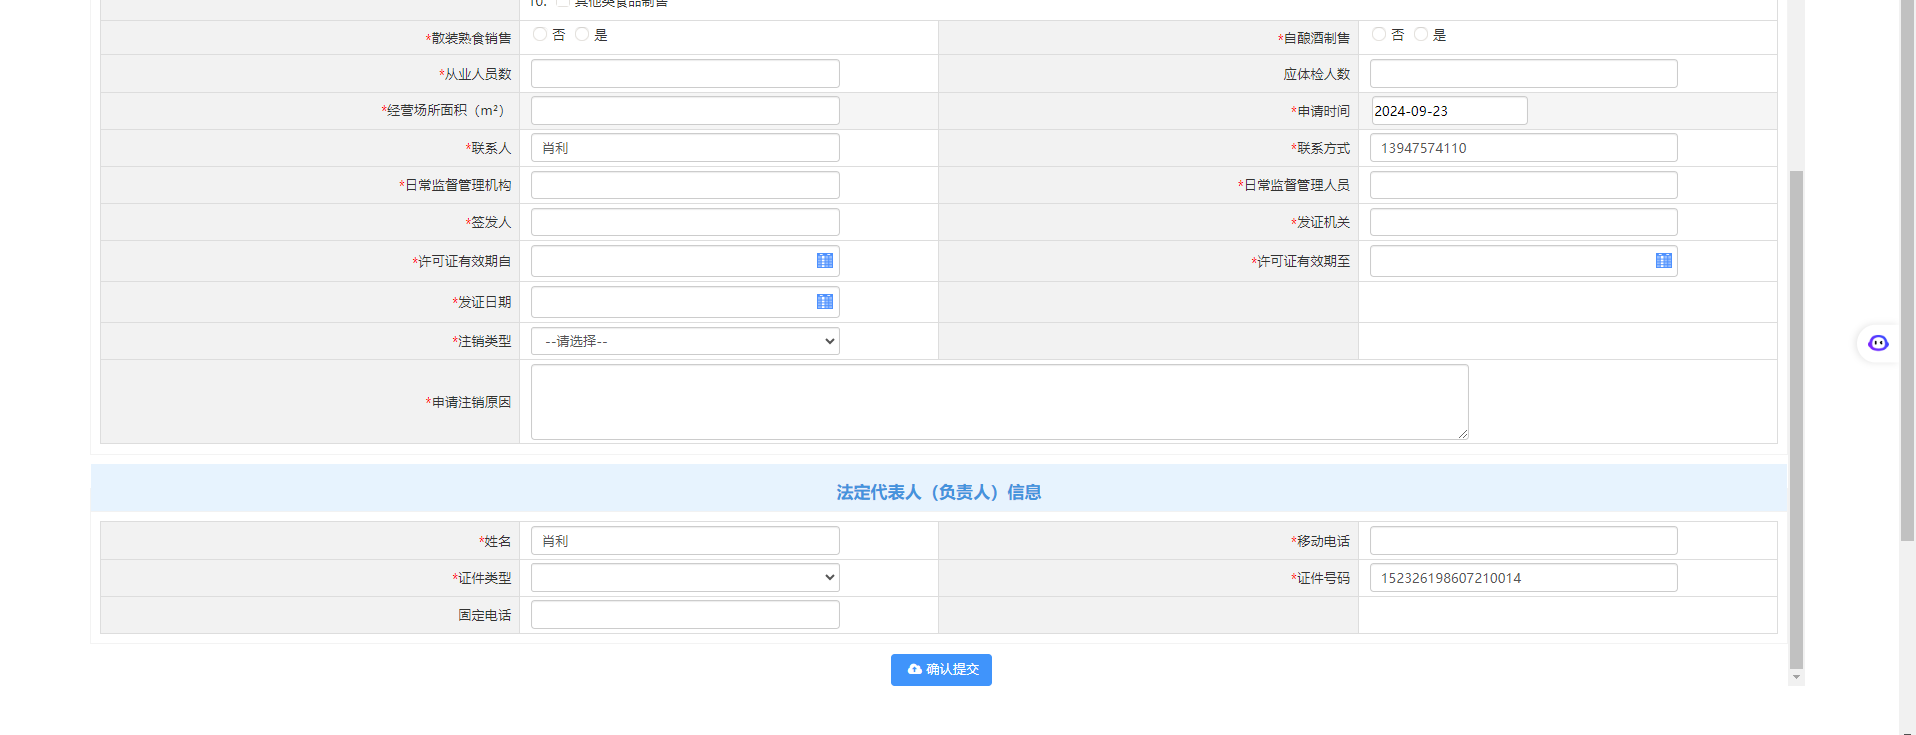Open the 证件类型 dropdown
1916x735 pixels.
[x=685, y=578]
